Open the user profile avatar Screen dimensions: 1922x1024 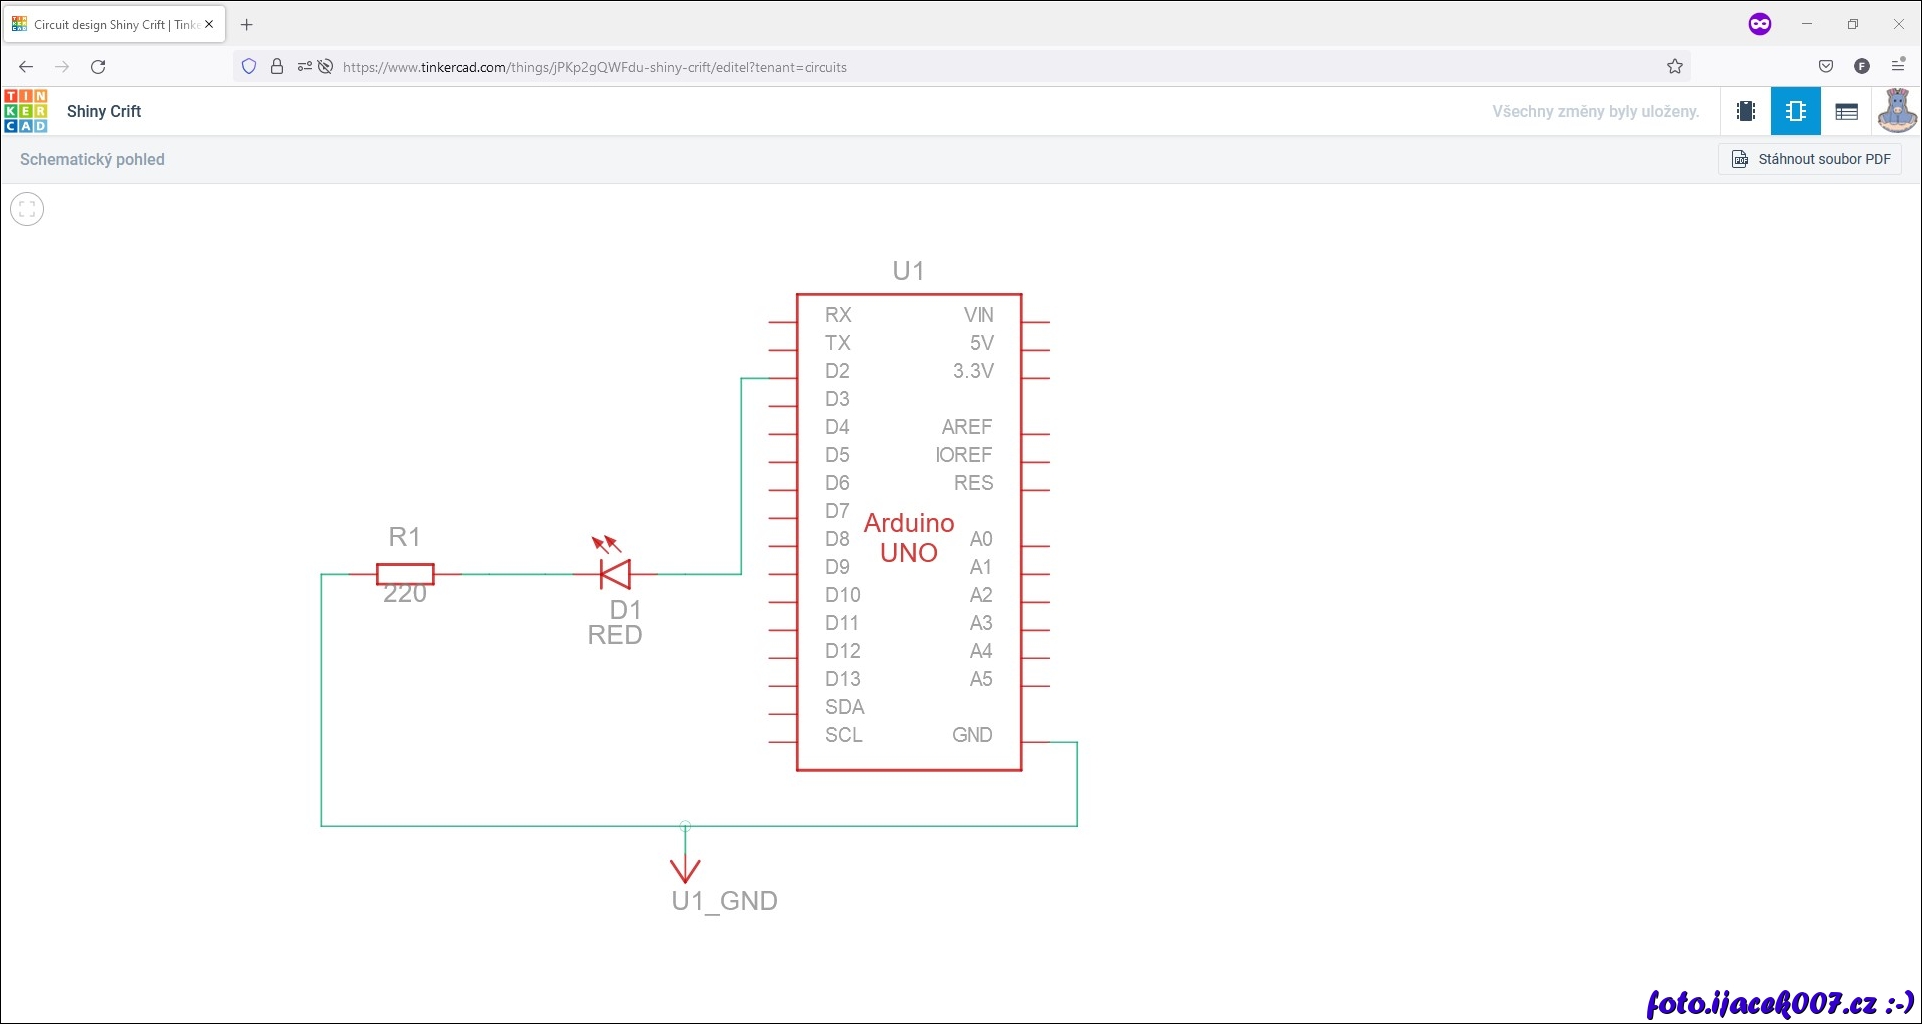tap(1896, 111)
